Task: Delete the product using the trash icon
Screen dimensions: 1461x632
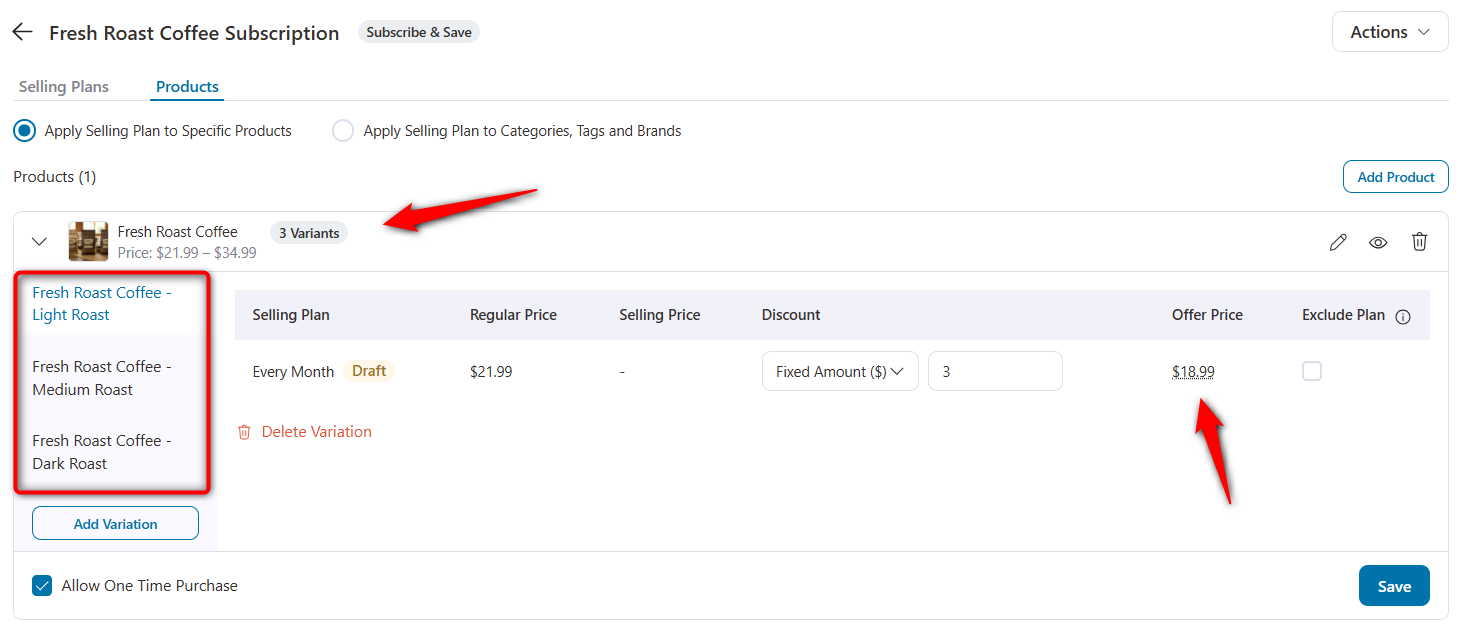Action: [x=1419, y=241]
